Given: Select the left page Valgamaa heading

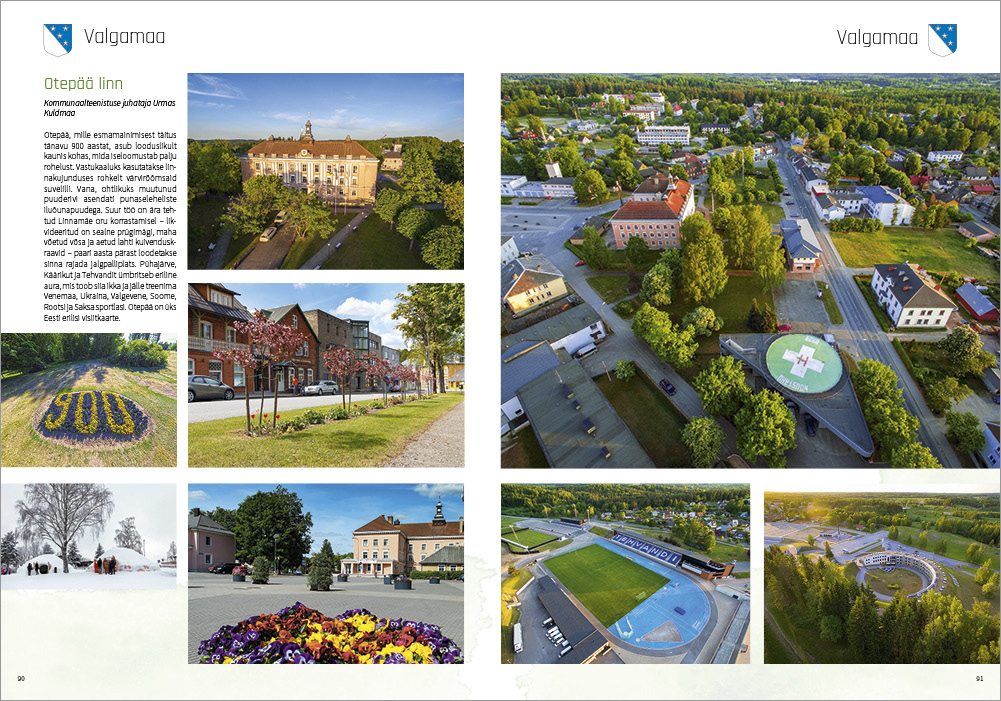Looking at the screenshot, I should click(x=124, y=37).
